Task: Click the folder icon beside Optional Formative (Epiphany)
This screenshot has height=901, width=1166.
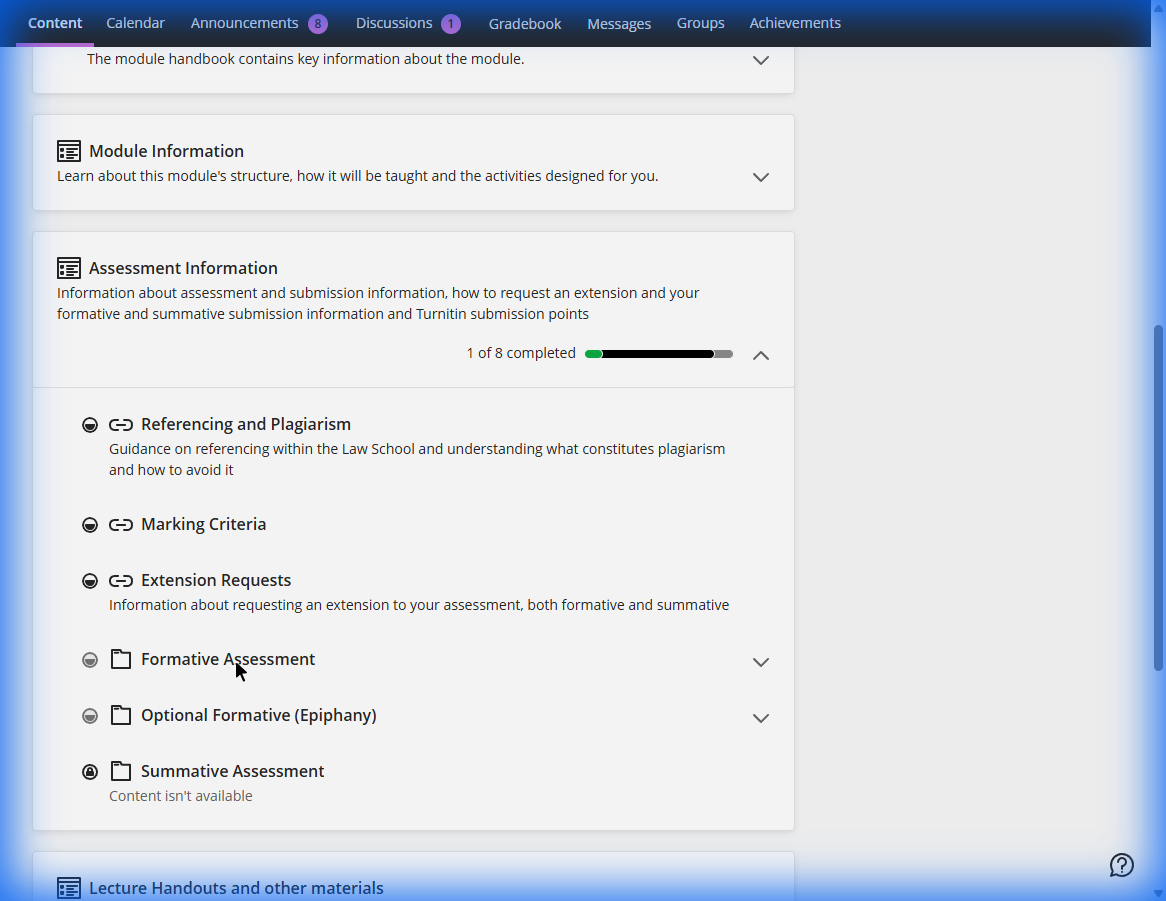Action: click(x=121, y=715)
